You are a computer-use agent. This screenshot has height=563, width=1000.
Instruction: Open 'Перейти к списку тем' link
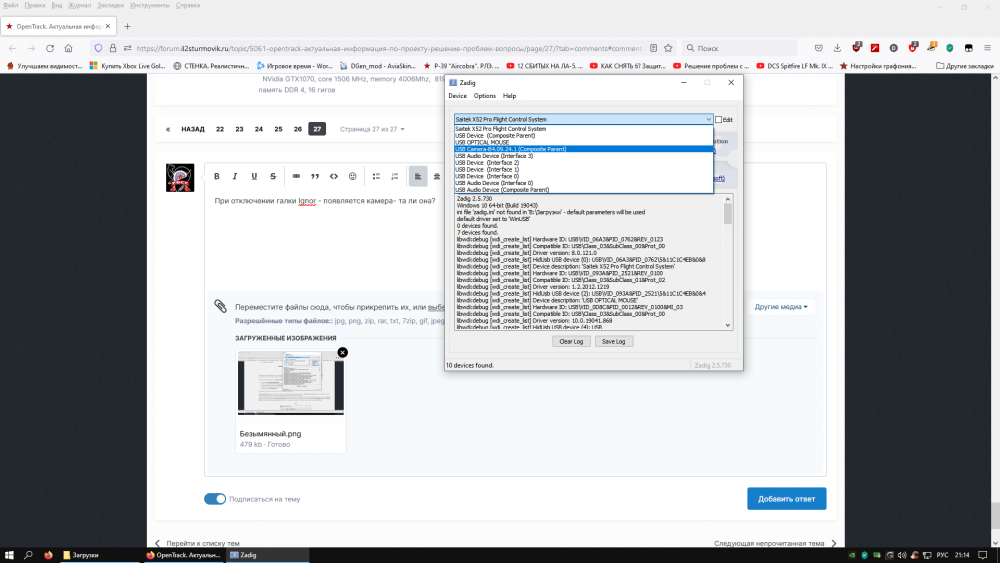[197, 543]
